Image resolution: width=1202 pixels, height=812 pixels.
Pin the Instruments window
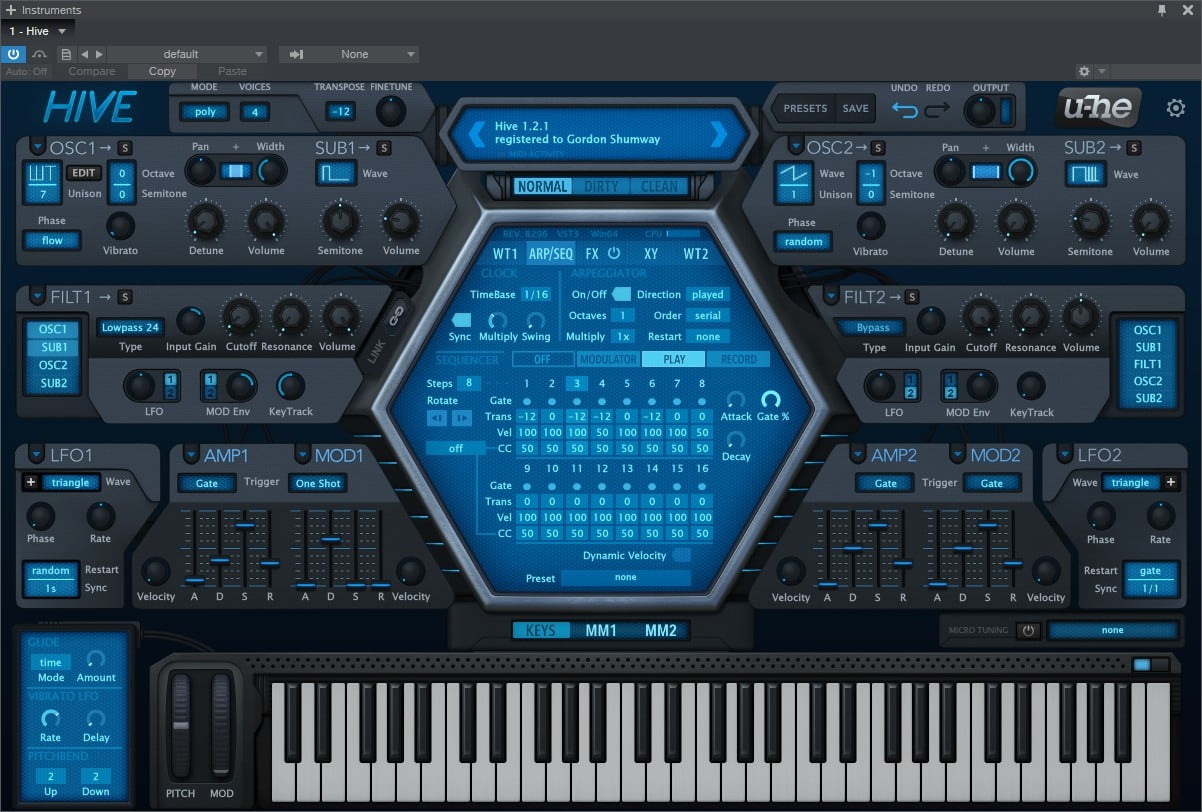point(1162,10)
